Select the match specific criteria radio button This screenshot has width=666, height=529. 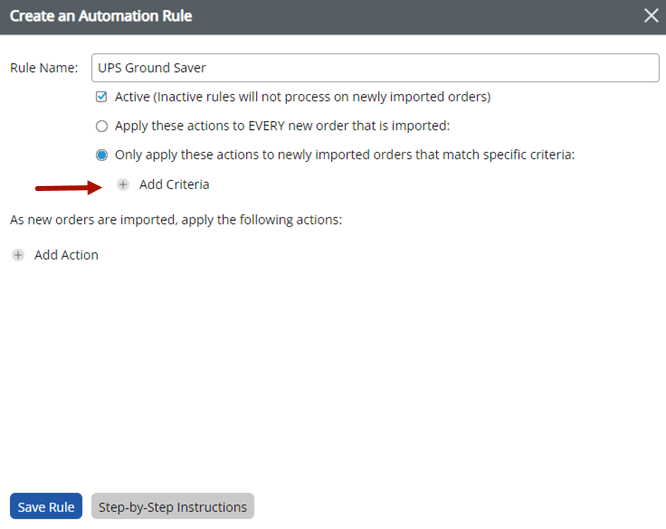101,155
